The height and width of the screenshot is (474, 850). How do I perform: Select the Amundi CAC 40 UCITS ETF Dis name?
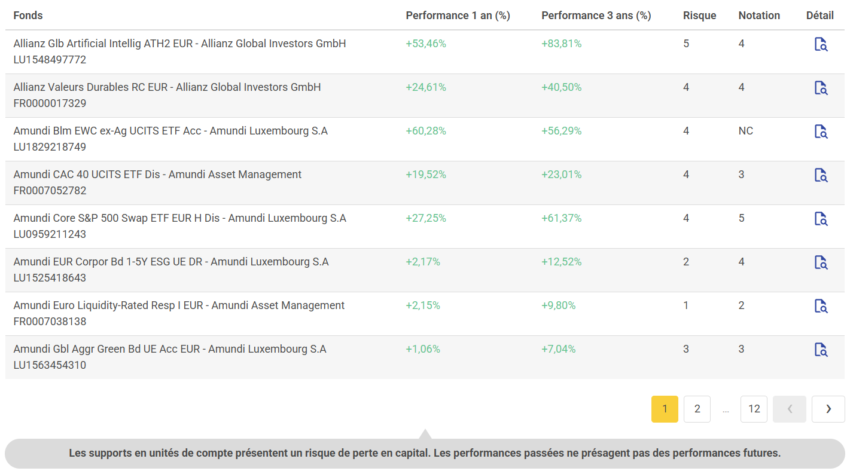(157, 175)
